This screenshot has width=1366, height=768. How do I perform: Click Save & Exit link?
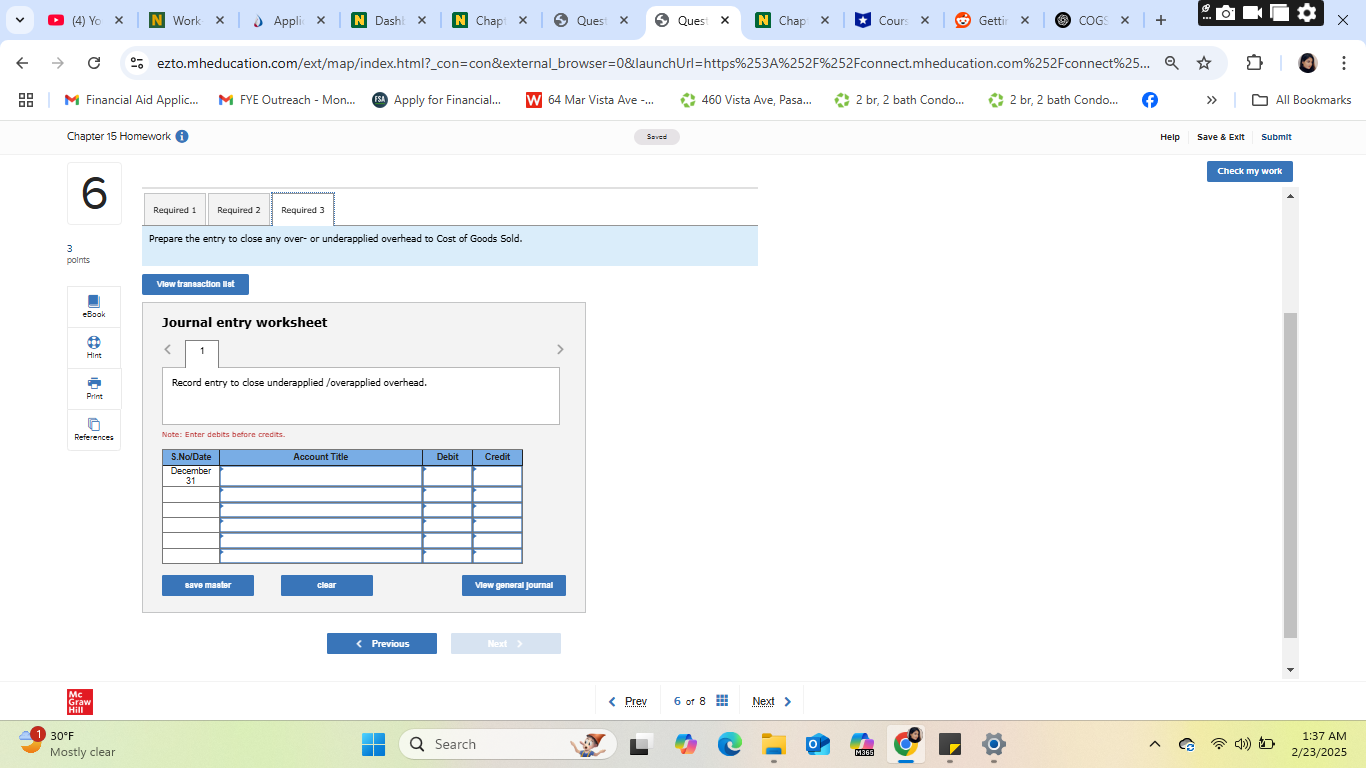[1221, 137]
